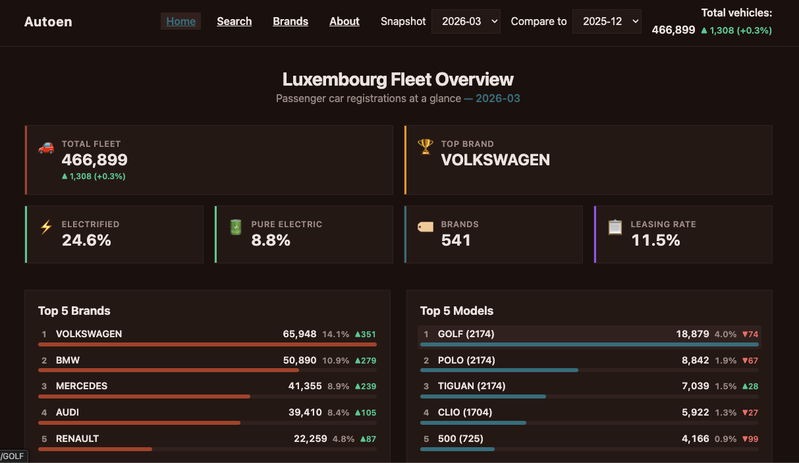Click the tag icon in Brands card
The image size is (799, 463).
tap(425, 227)
